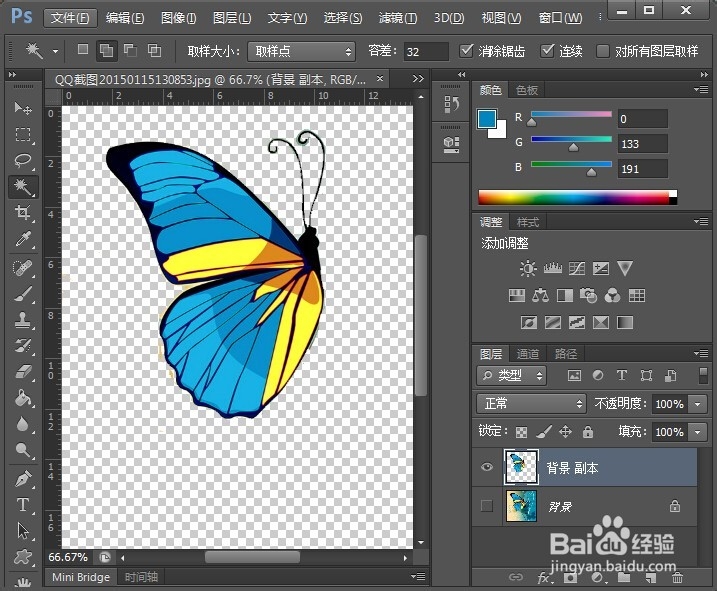Open the 图像(I) menu

click(x=179, y=18)
